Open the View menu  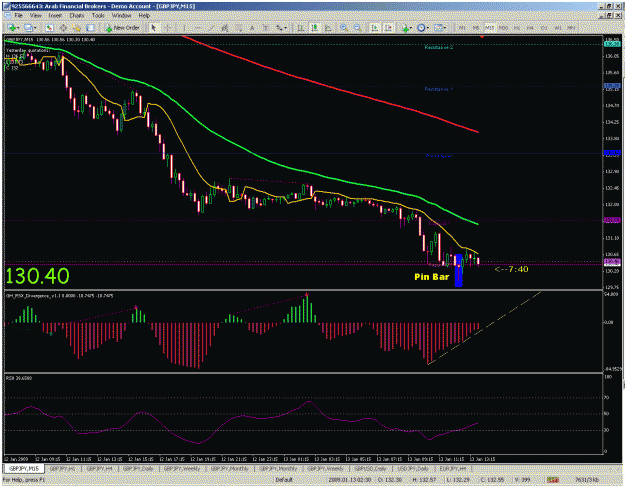[36, 16]
